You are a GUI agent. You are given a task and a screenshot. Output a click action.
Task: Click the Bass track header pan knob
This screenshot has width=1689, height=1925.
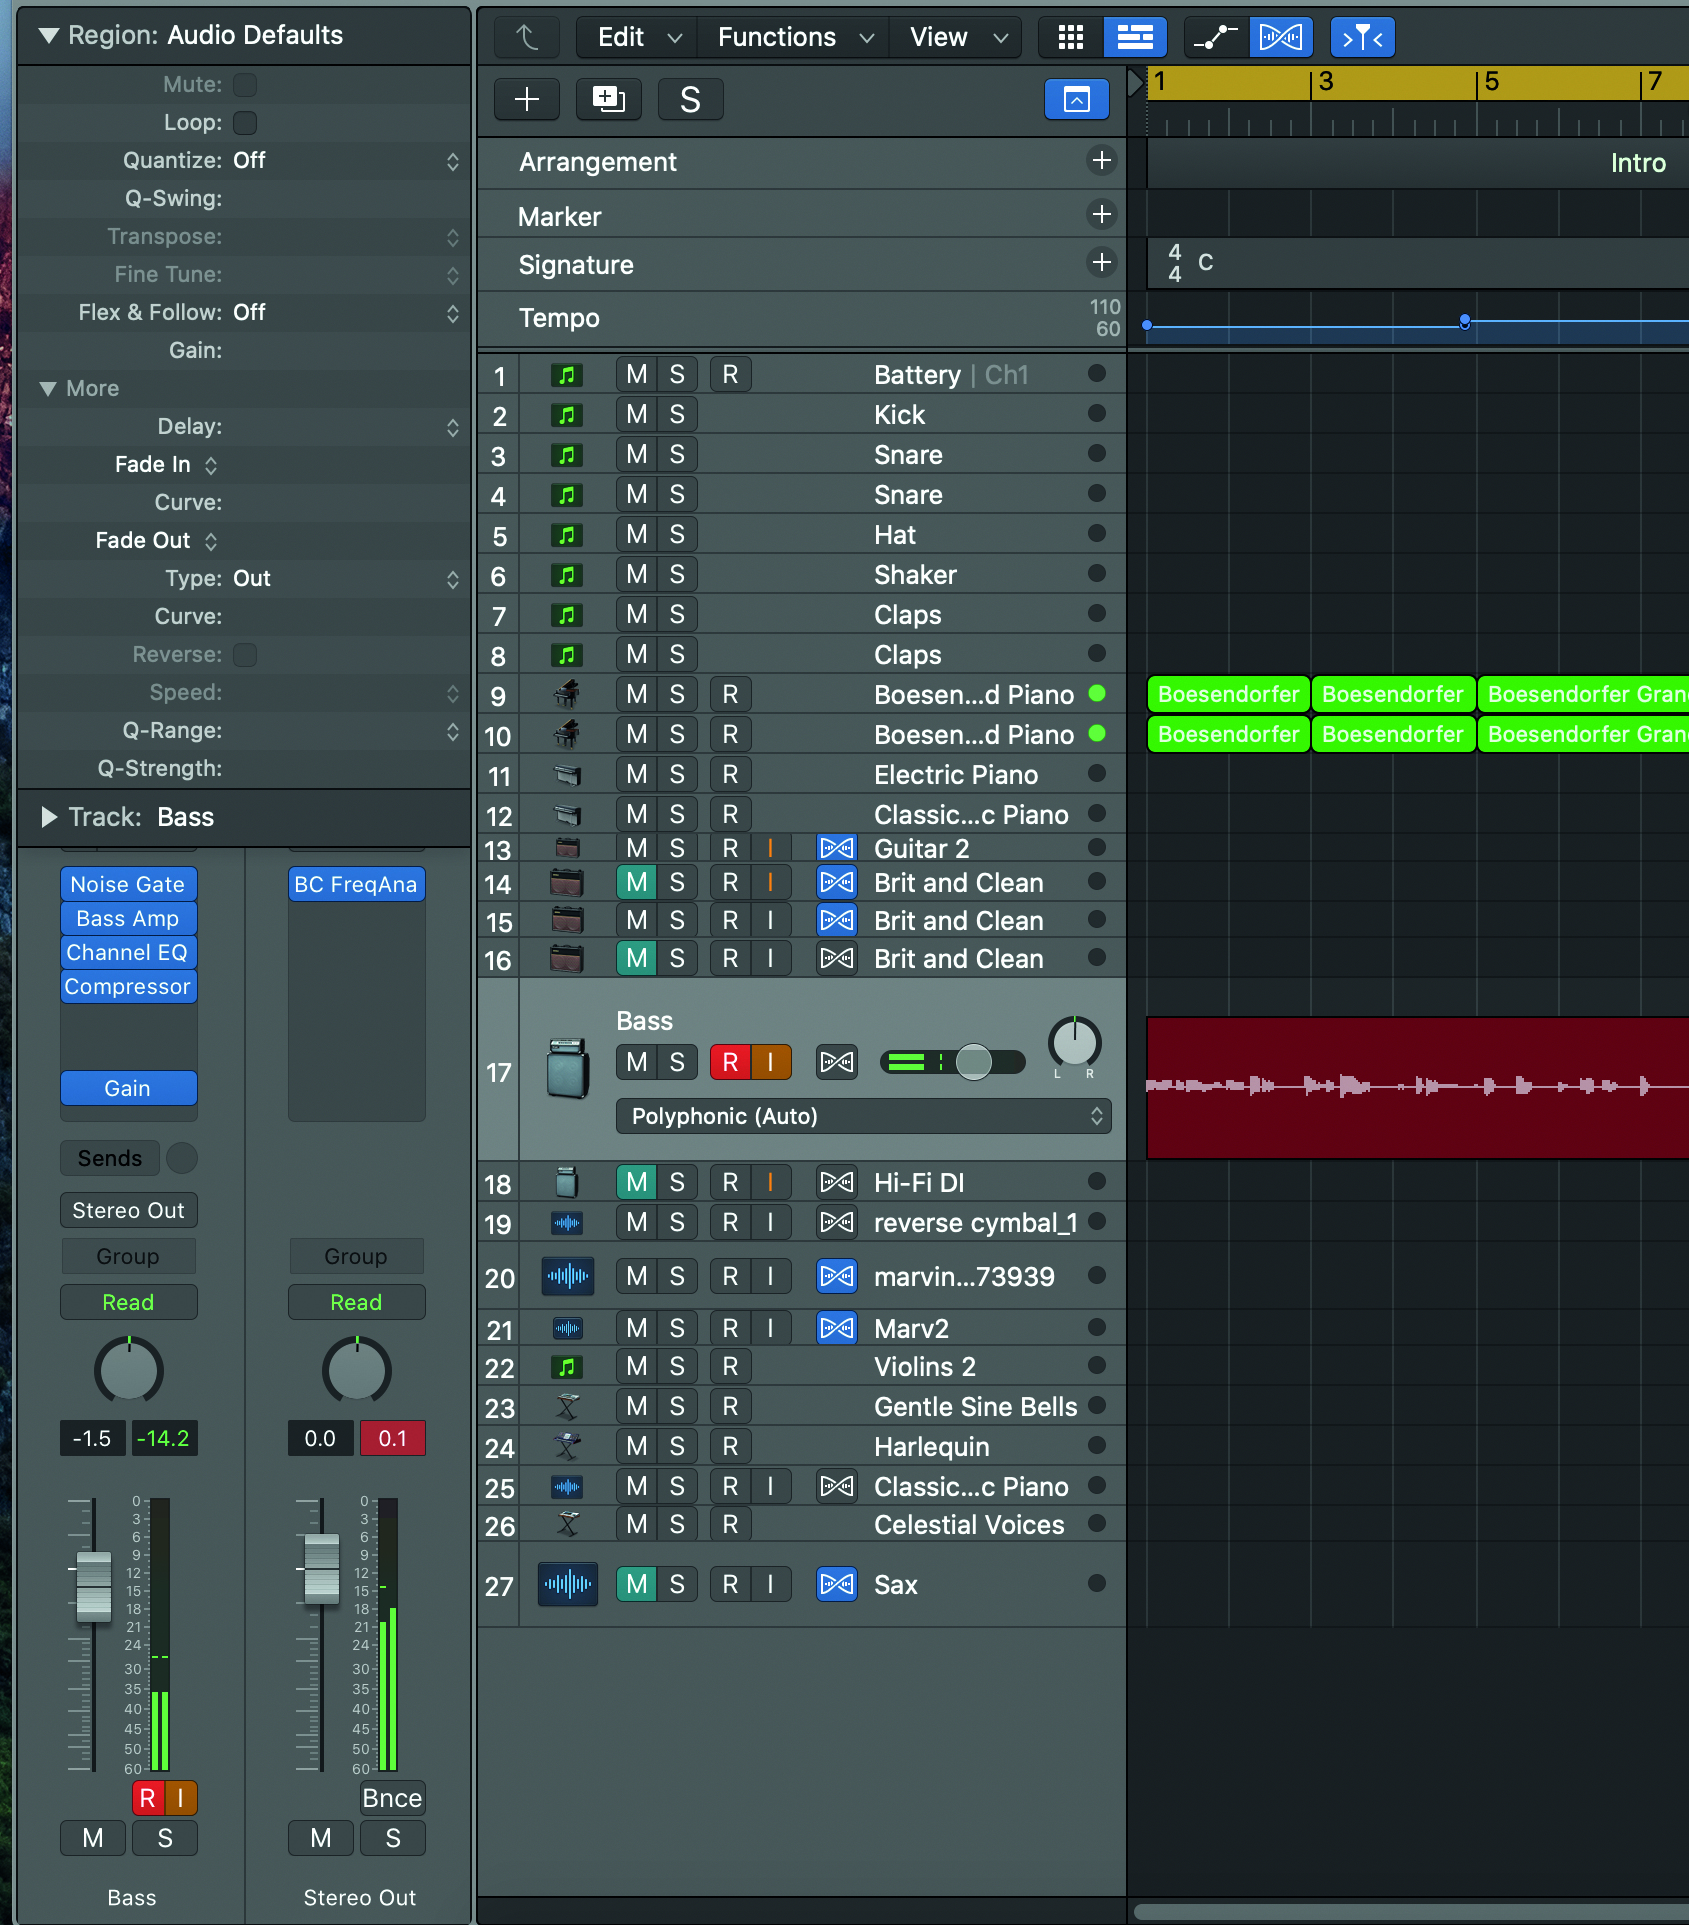pos(1074,1044)
